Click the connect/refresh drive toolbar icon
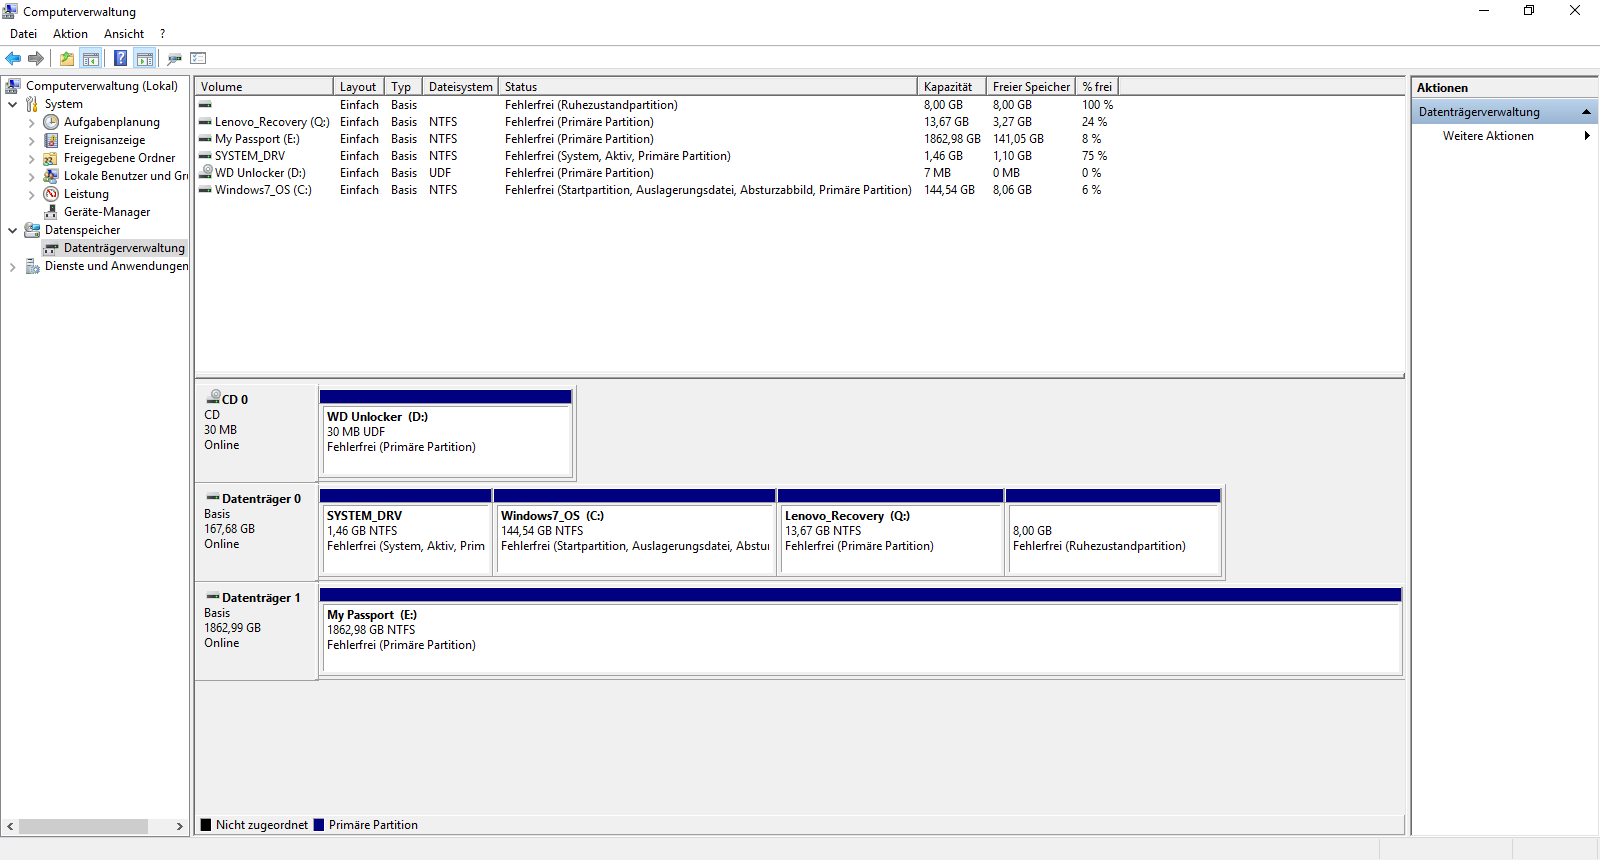The height and width of the screenshot is (860, 1600). (174, 58)
